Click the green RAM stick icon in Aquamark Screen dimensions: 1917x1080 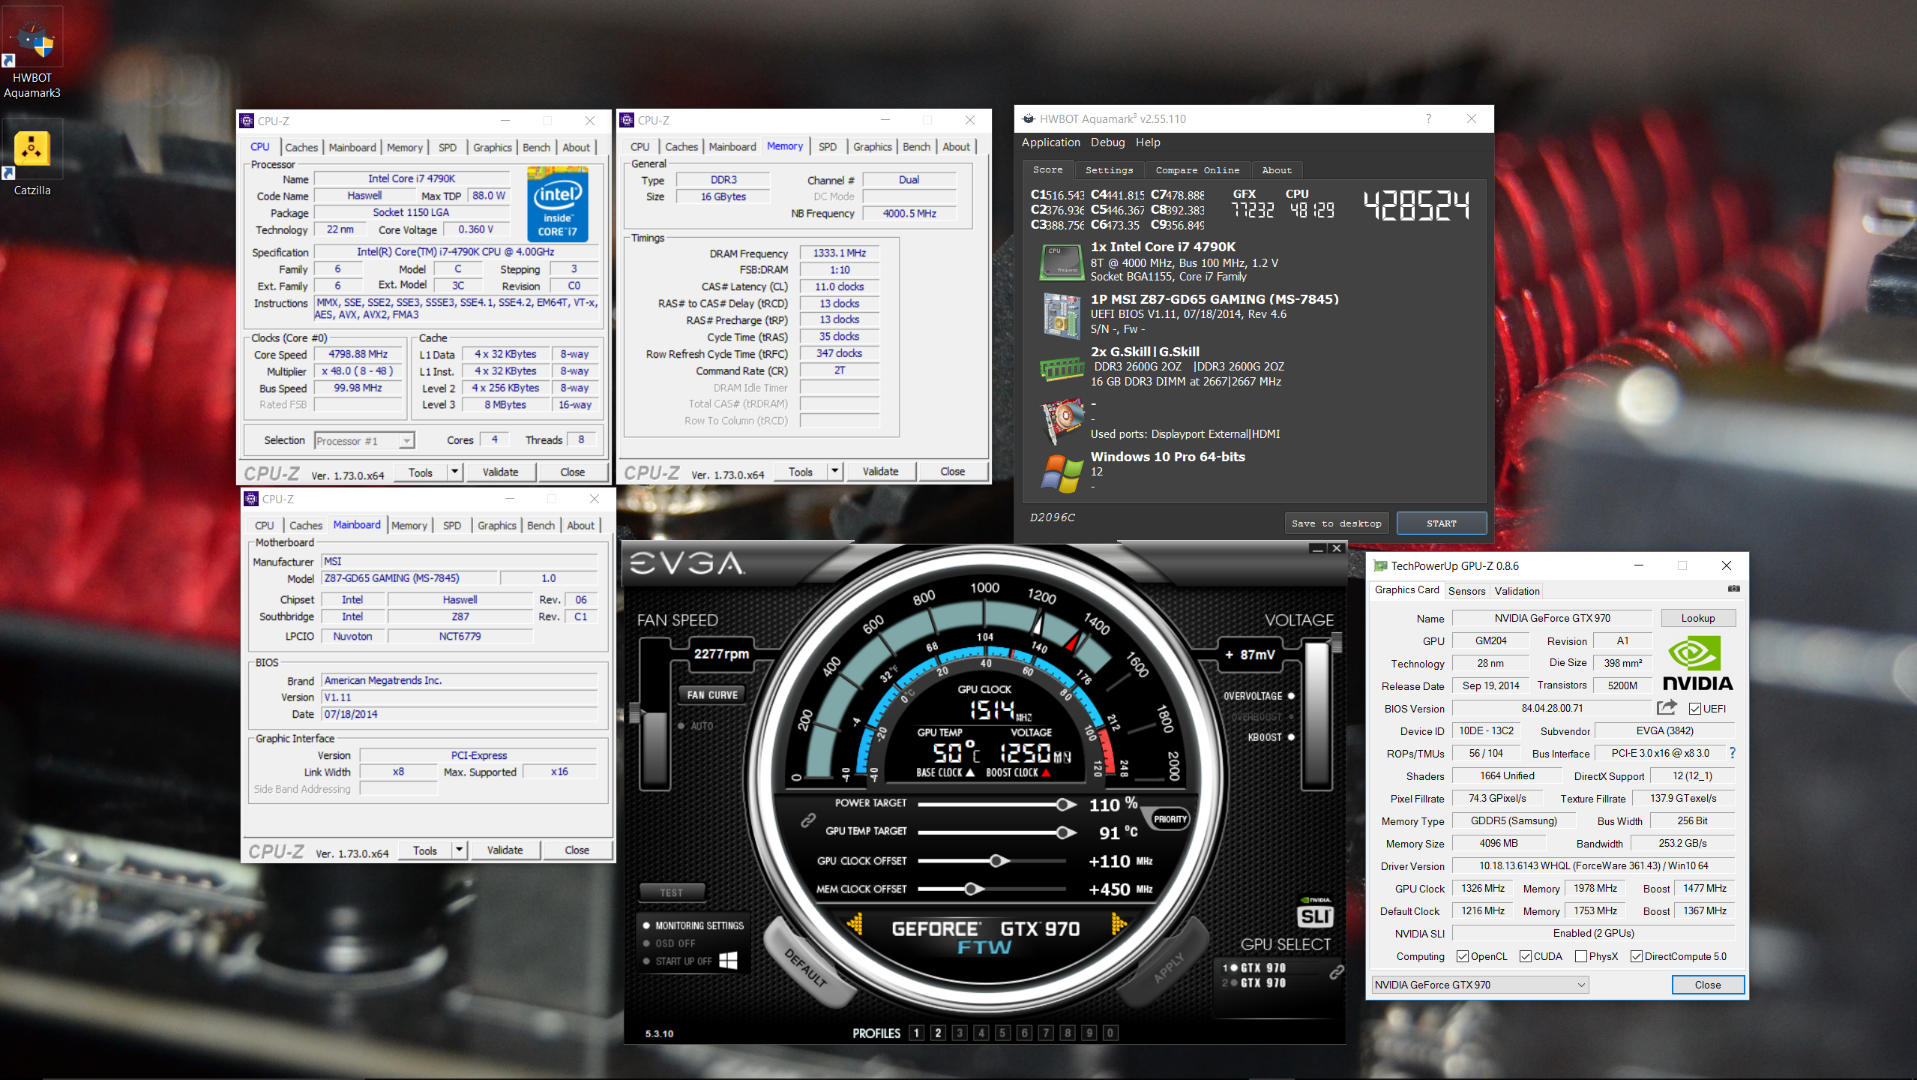[x=1062, y=369]
